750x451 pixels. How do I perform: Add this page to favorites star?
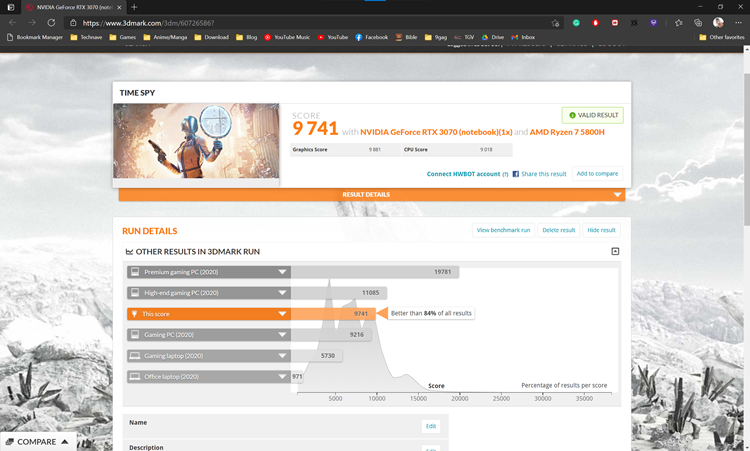pyautogui.click(x=555, y=23)
